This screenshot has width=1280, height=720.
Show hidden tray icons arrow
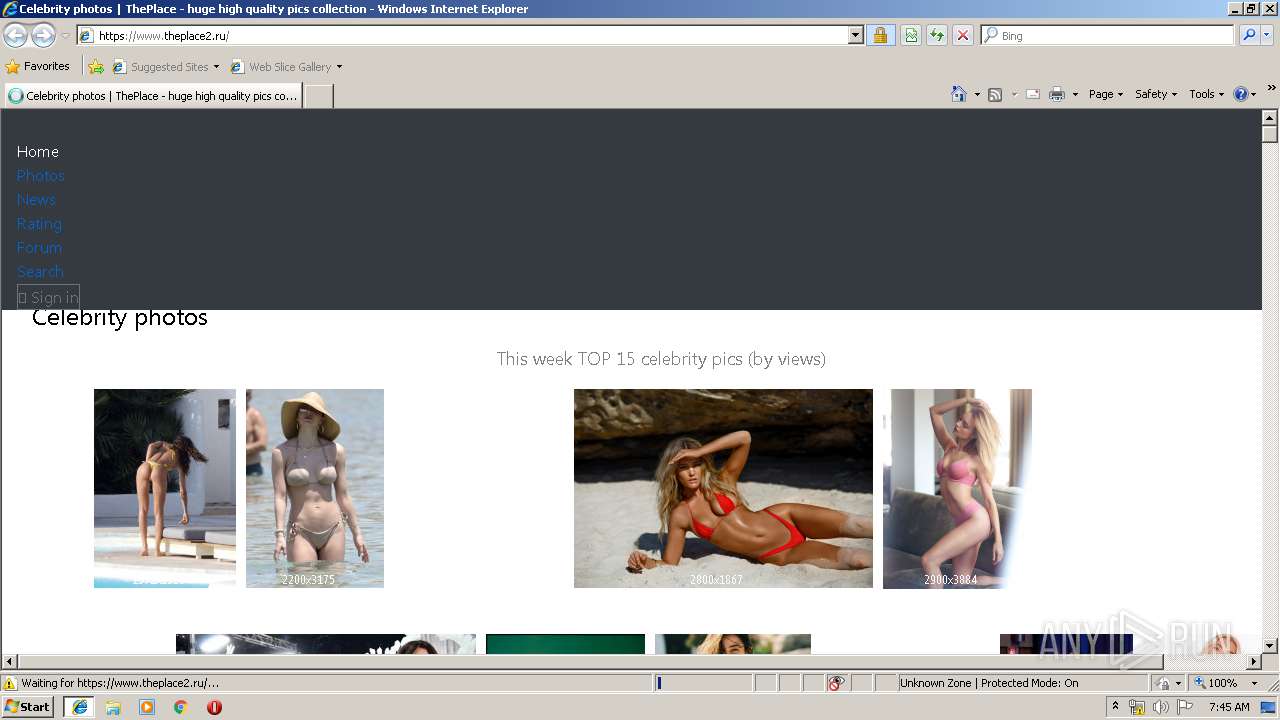1115,707
